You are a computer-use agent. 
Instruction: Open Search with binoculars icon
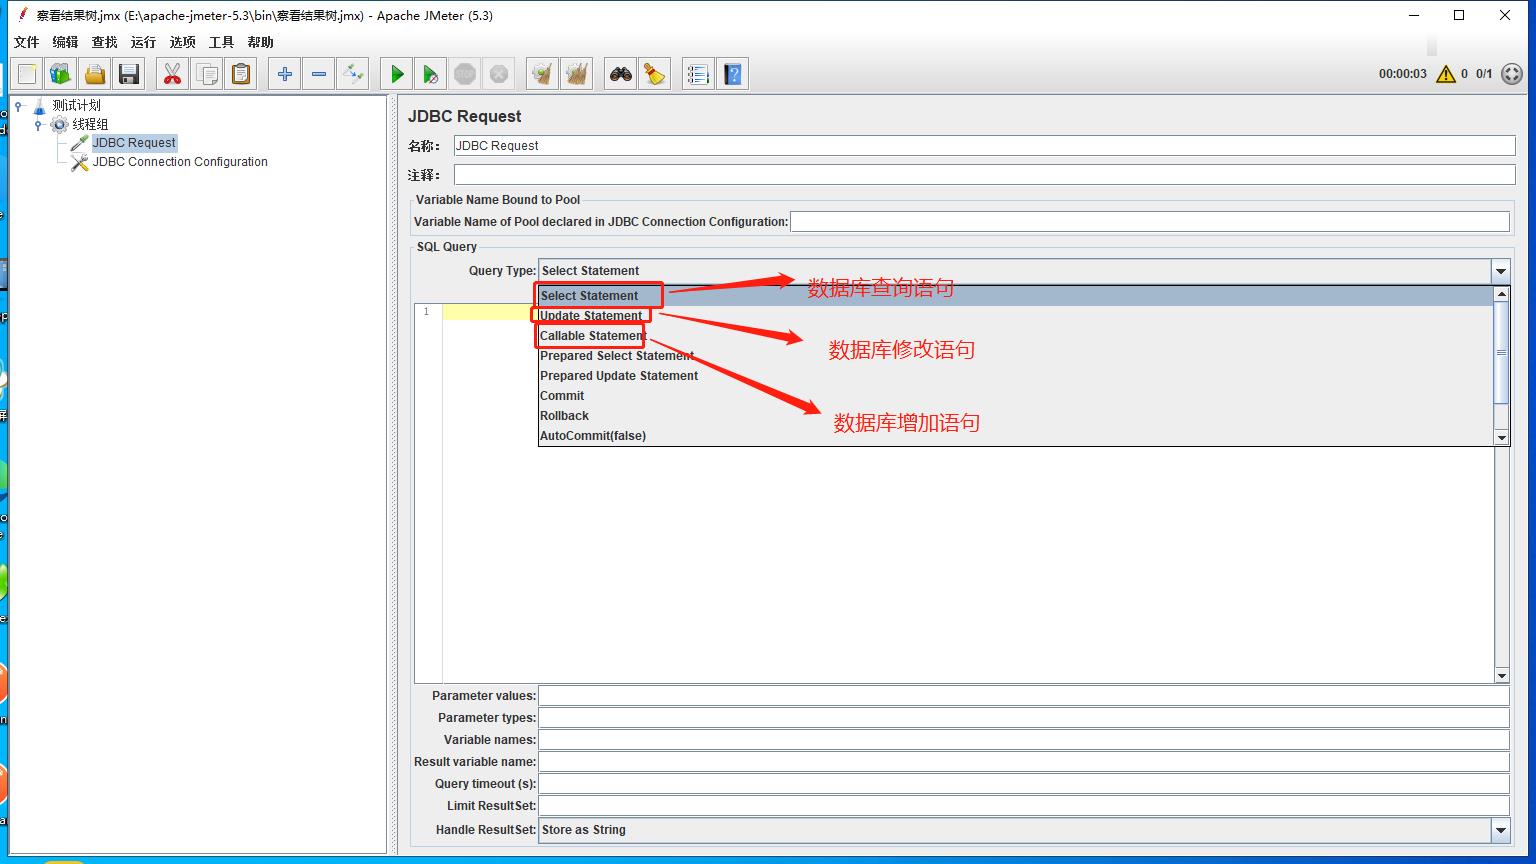[621, 74]
